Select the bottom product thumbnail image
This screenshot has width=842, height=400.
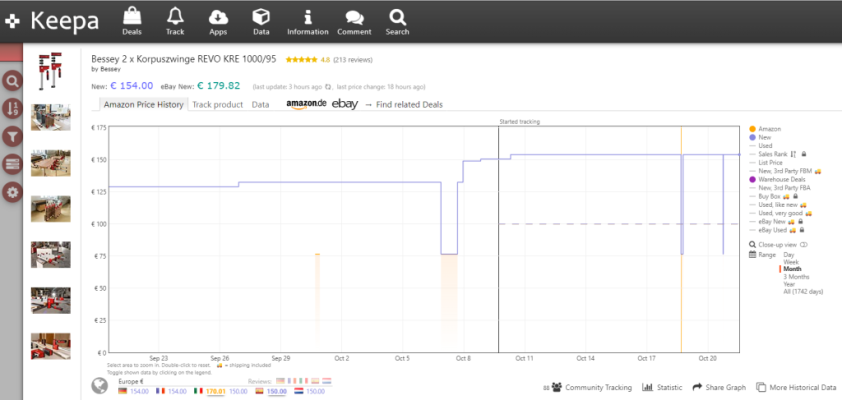(50, 346)
